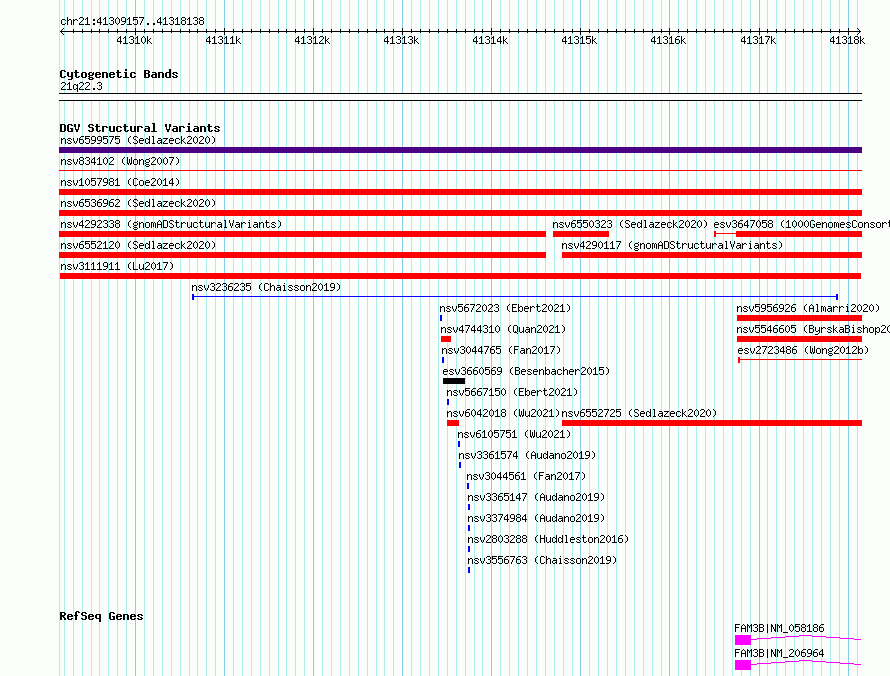Select the nsv3111911 (Lu2017) label

(x=117, y=266)
